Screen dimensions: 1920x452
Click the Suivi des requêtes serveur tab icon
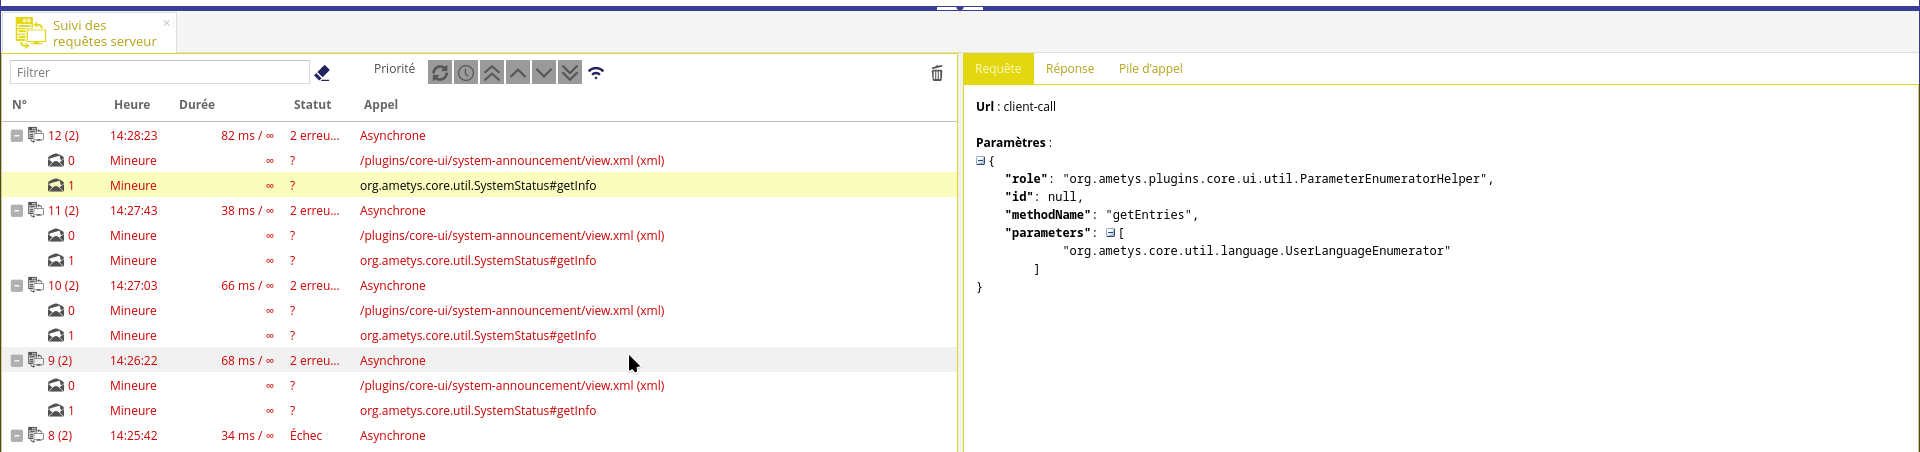30,33
